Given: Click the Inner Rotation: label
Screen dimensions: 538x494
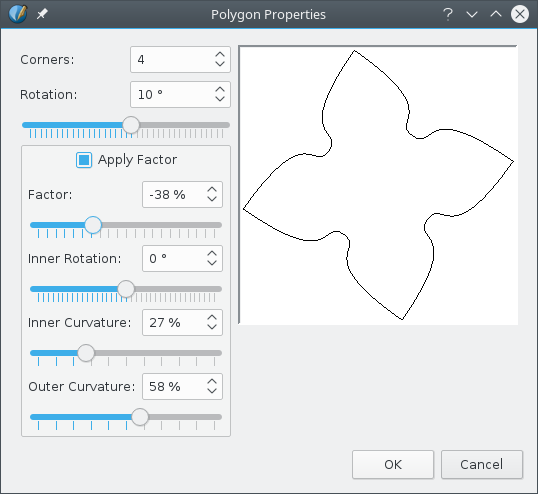Looking at the screenshot, I should pos(75,259).
